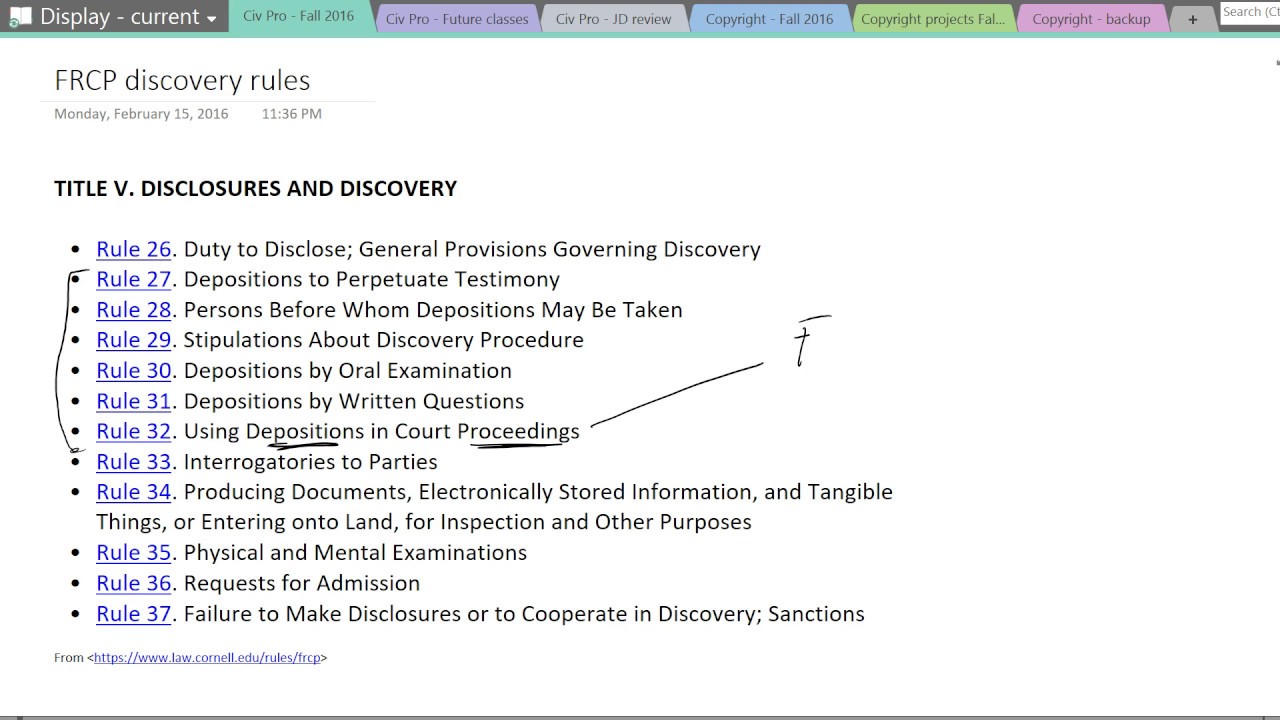Open Rule 36 Requests for Admission link
The width and height of the screenshot is (1280, 720).
click(x=134, y=583)
